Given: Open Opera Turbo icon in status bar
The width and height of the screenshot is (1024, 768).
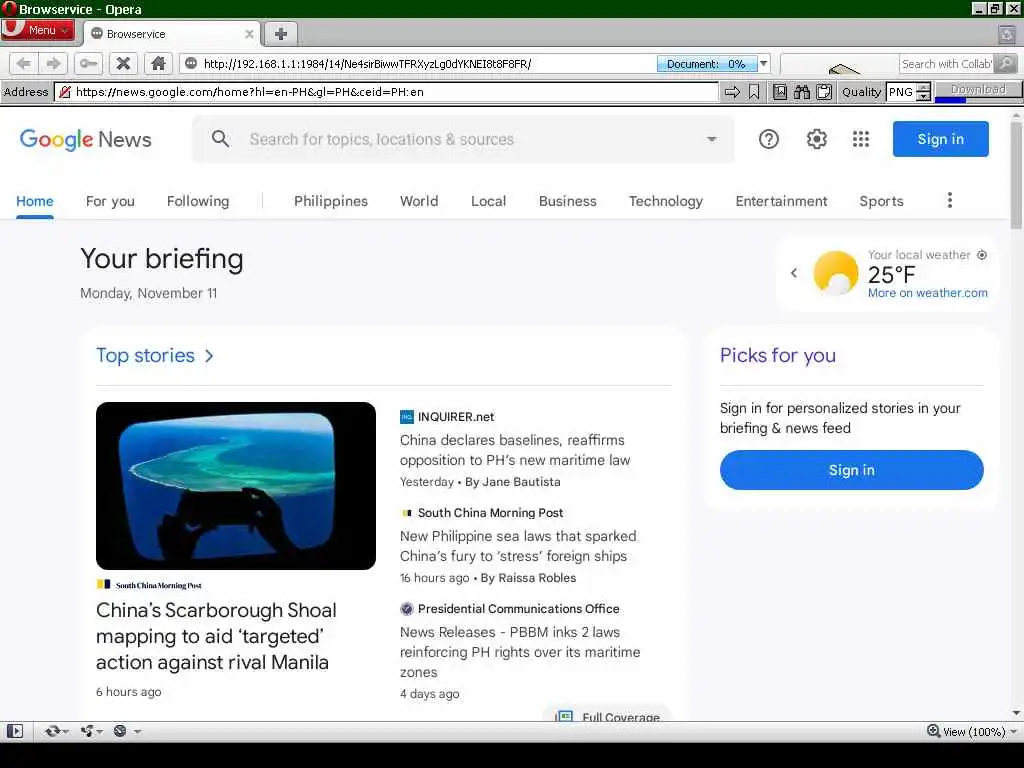Looking at the screenshot, I should pos(120,731).
